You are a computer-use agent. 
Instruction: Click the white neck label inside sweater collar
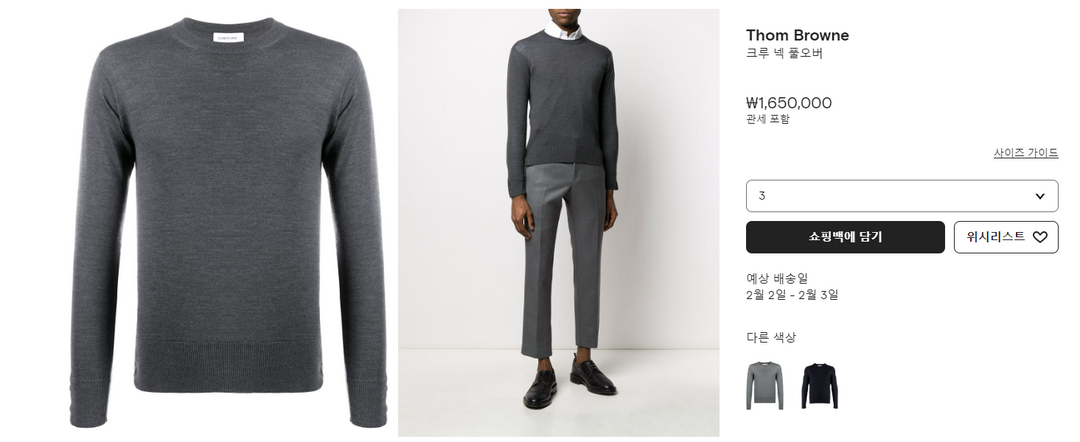229,39
